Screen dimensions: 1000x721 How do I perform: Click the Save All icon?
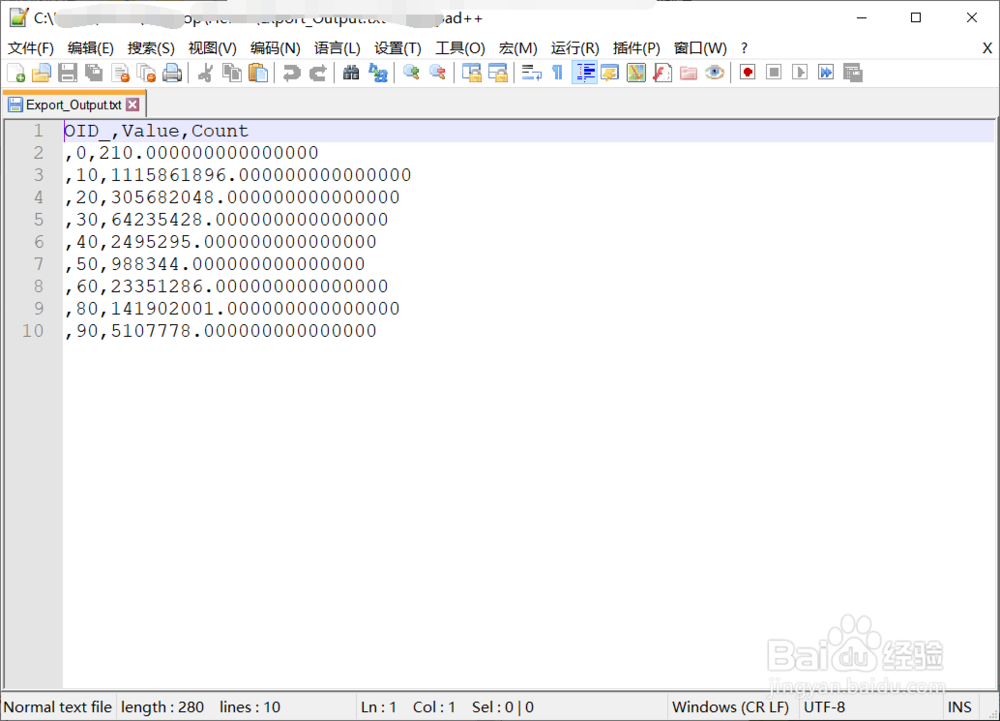(94, 73)
